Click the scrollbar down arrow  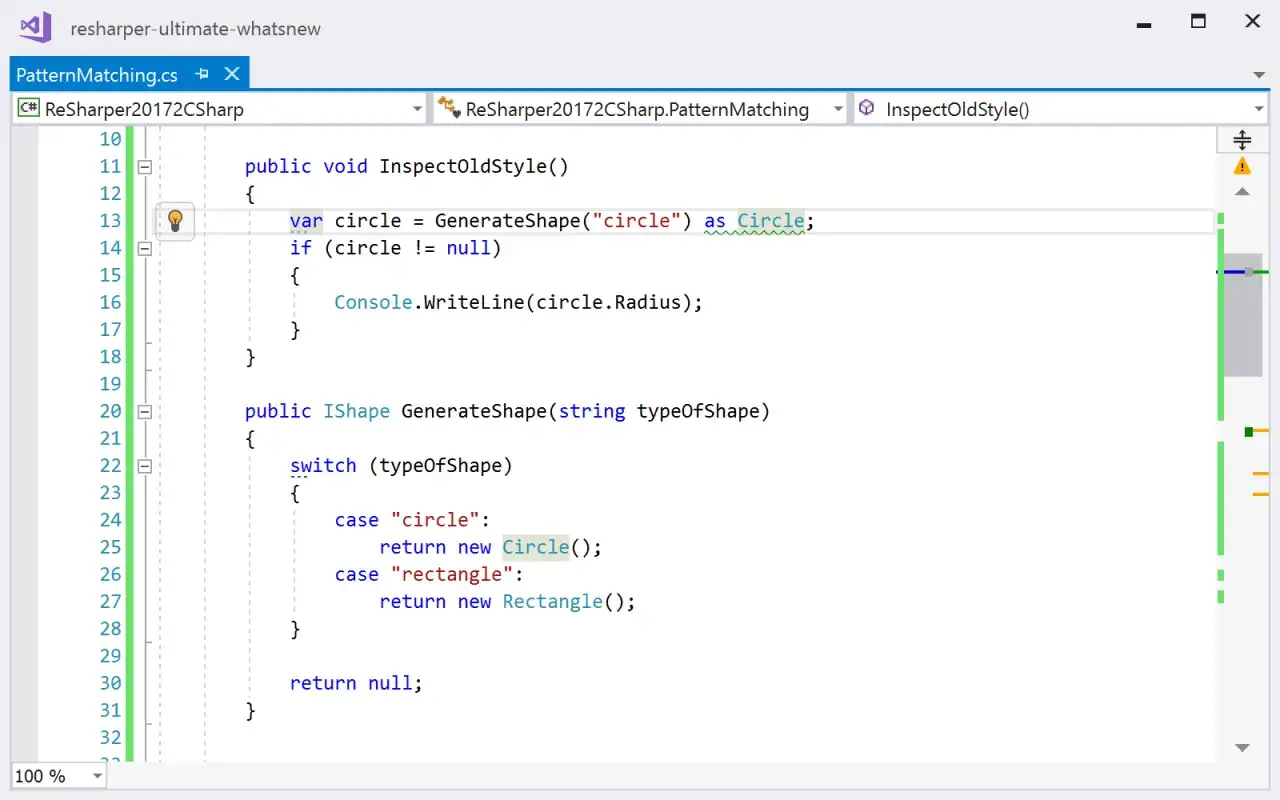[x=1242, y=747]
